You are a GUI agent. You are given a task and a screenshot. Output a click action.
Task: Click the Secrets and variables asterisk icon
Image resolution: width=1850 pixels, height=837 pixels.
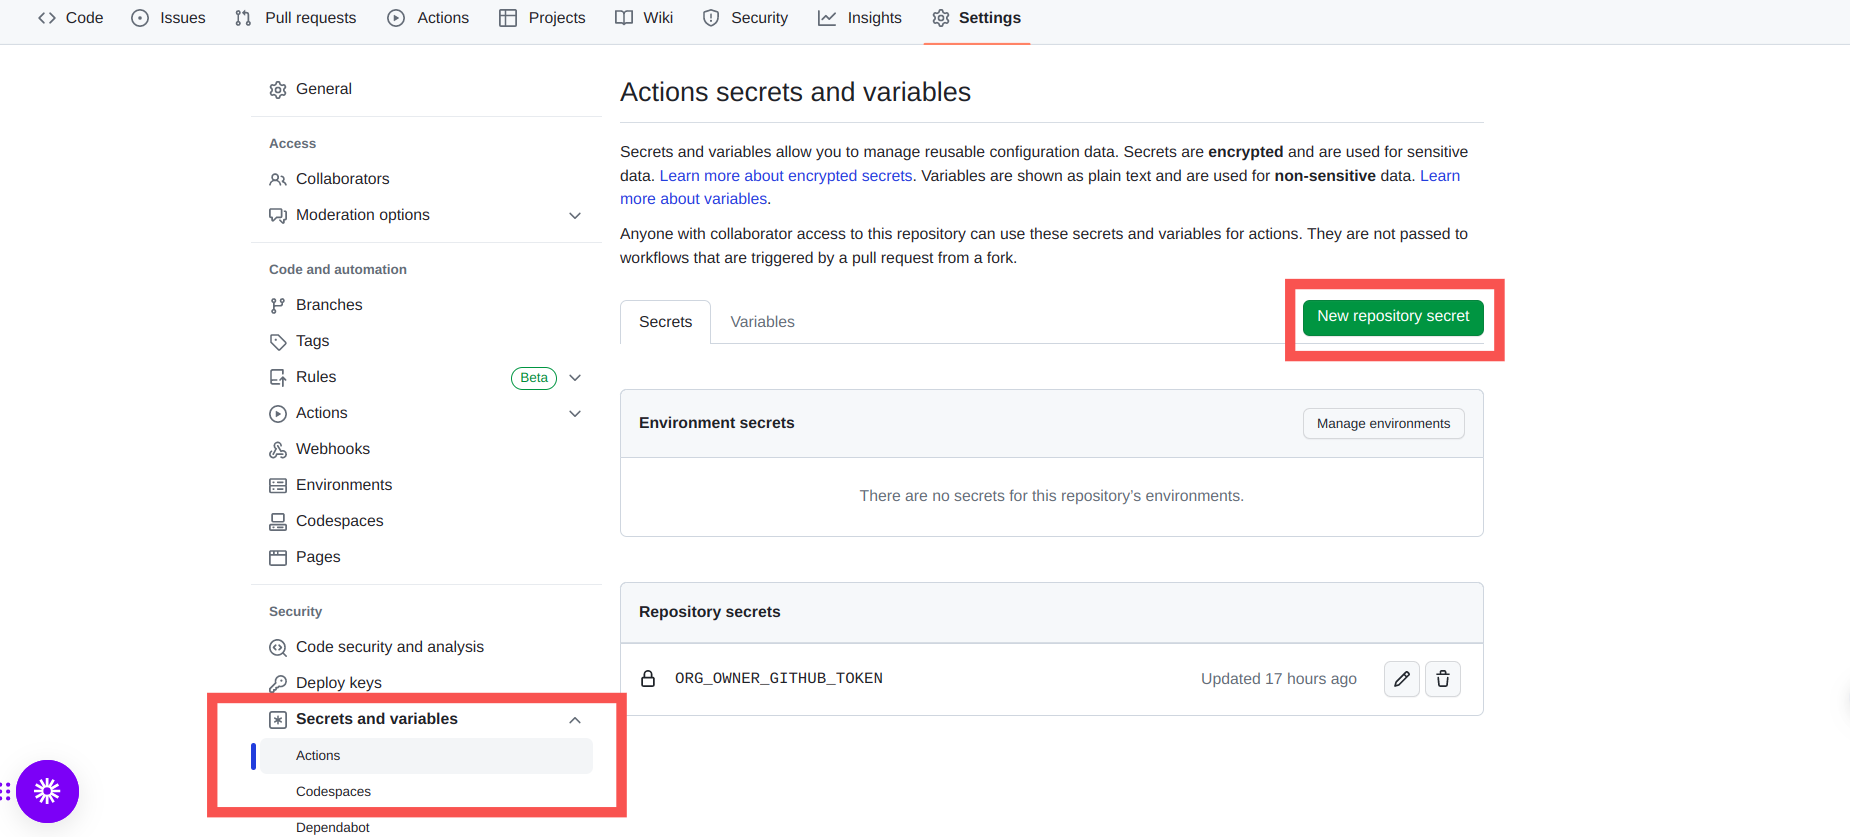[x=278, y=720]
